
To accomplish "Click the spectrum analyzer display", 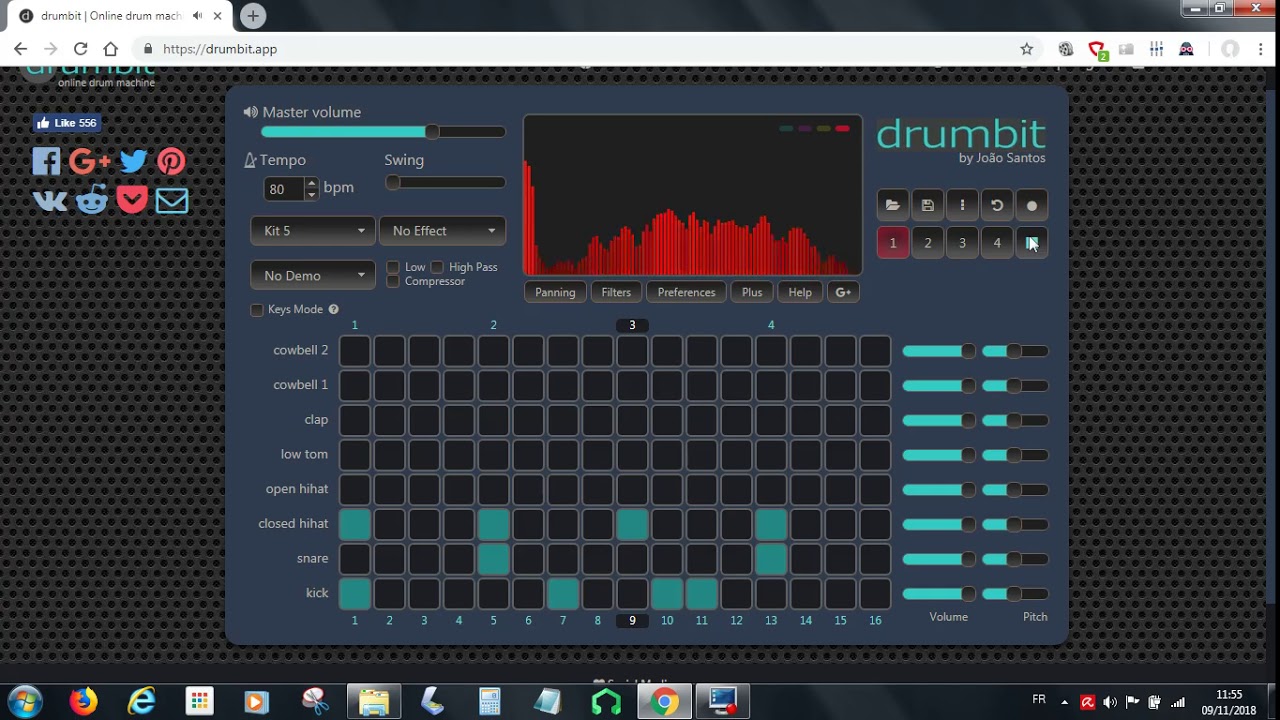I will (x=692, y=195).
